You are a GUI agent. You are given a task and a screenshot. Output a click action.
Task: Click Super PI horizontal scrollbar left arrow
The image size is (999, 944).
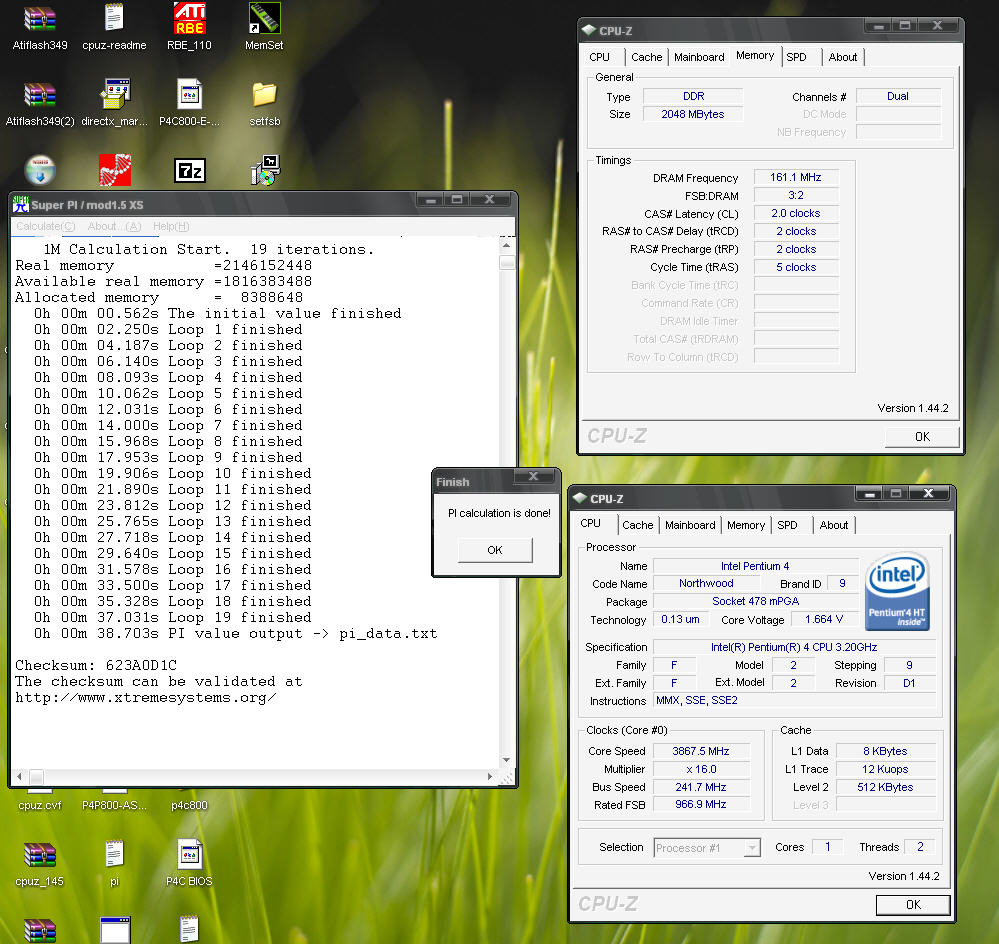[x=20, y=776]
